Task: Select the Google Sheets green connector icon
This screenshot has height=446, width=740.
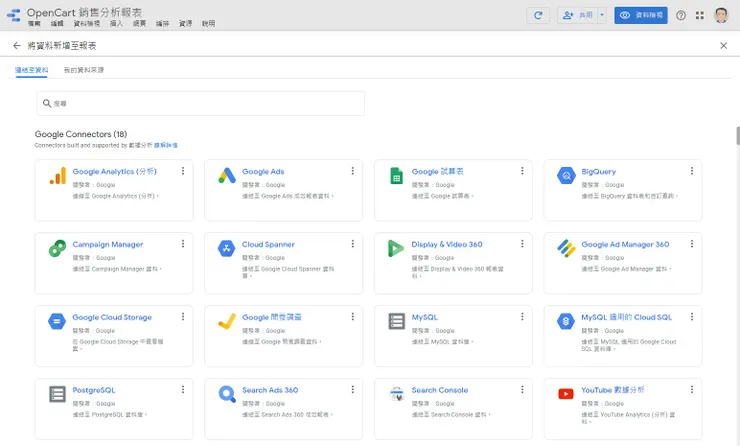Action: point(396,176)
